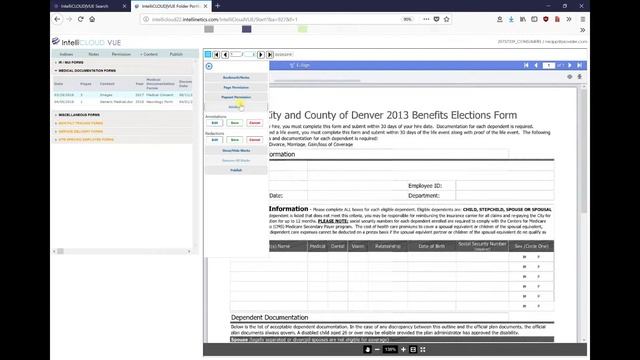Open the Publish tab
The image size is (640, 360).
point(176,54)
